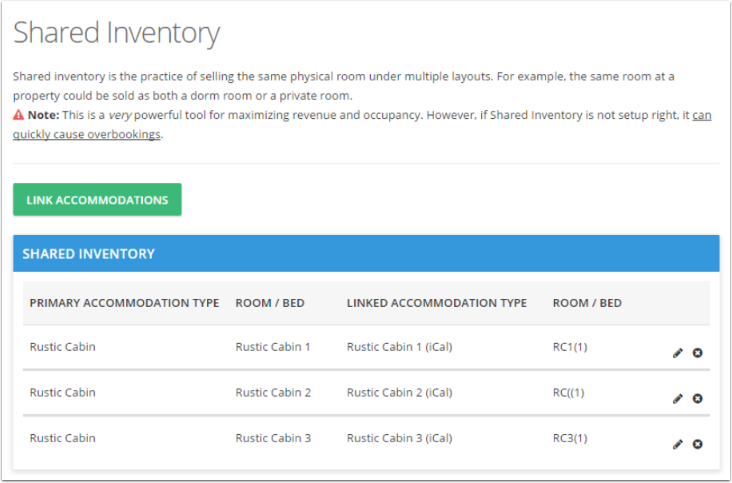Viewport: 732px width, 483px height.
Task: Click the 'RC3(1)' room value
Action: tap(570, 438)
